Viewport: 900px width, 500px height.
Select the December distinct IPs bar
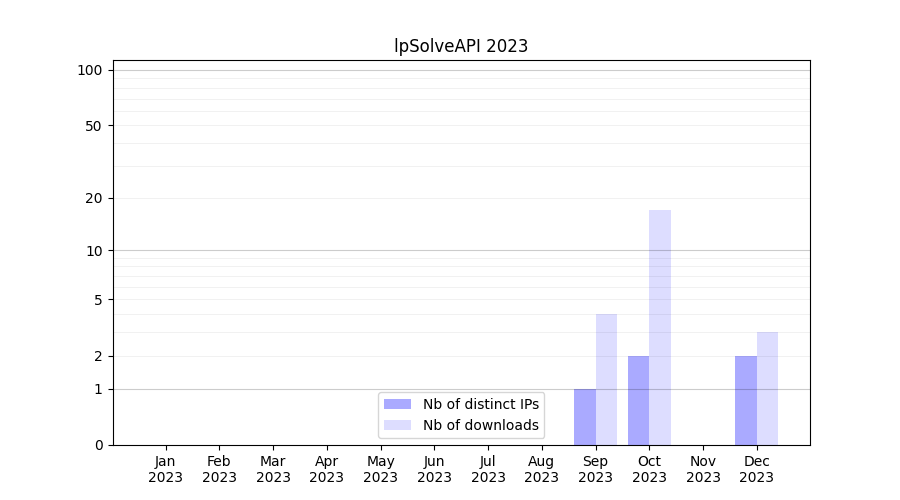point(746,400)
